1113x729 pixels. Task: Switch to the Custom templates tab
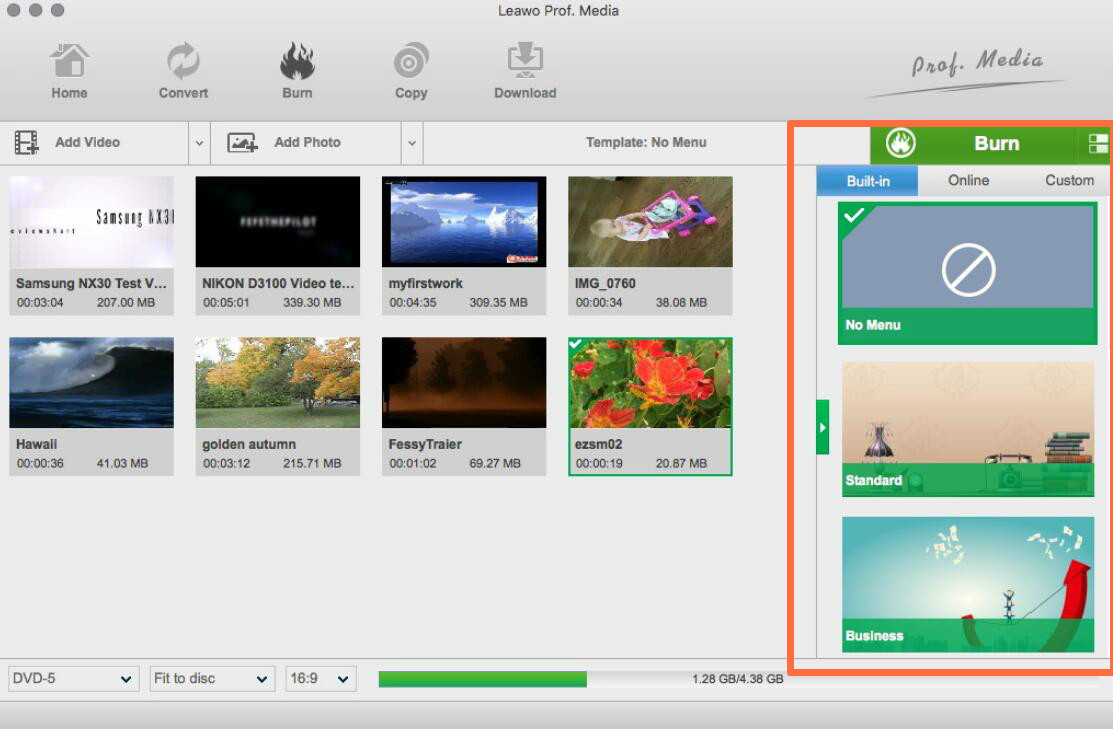1069,180
